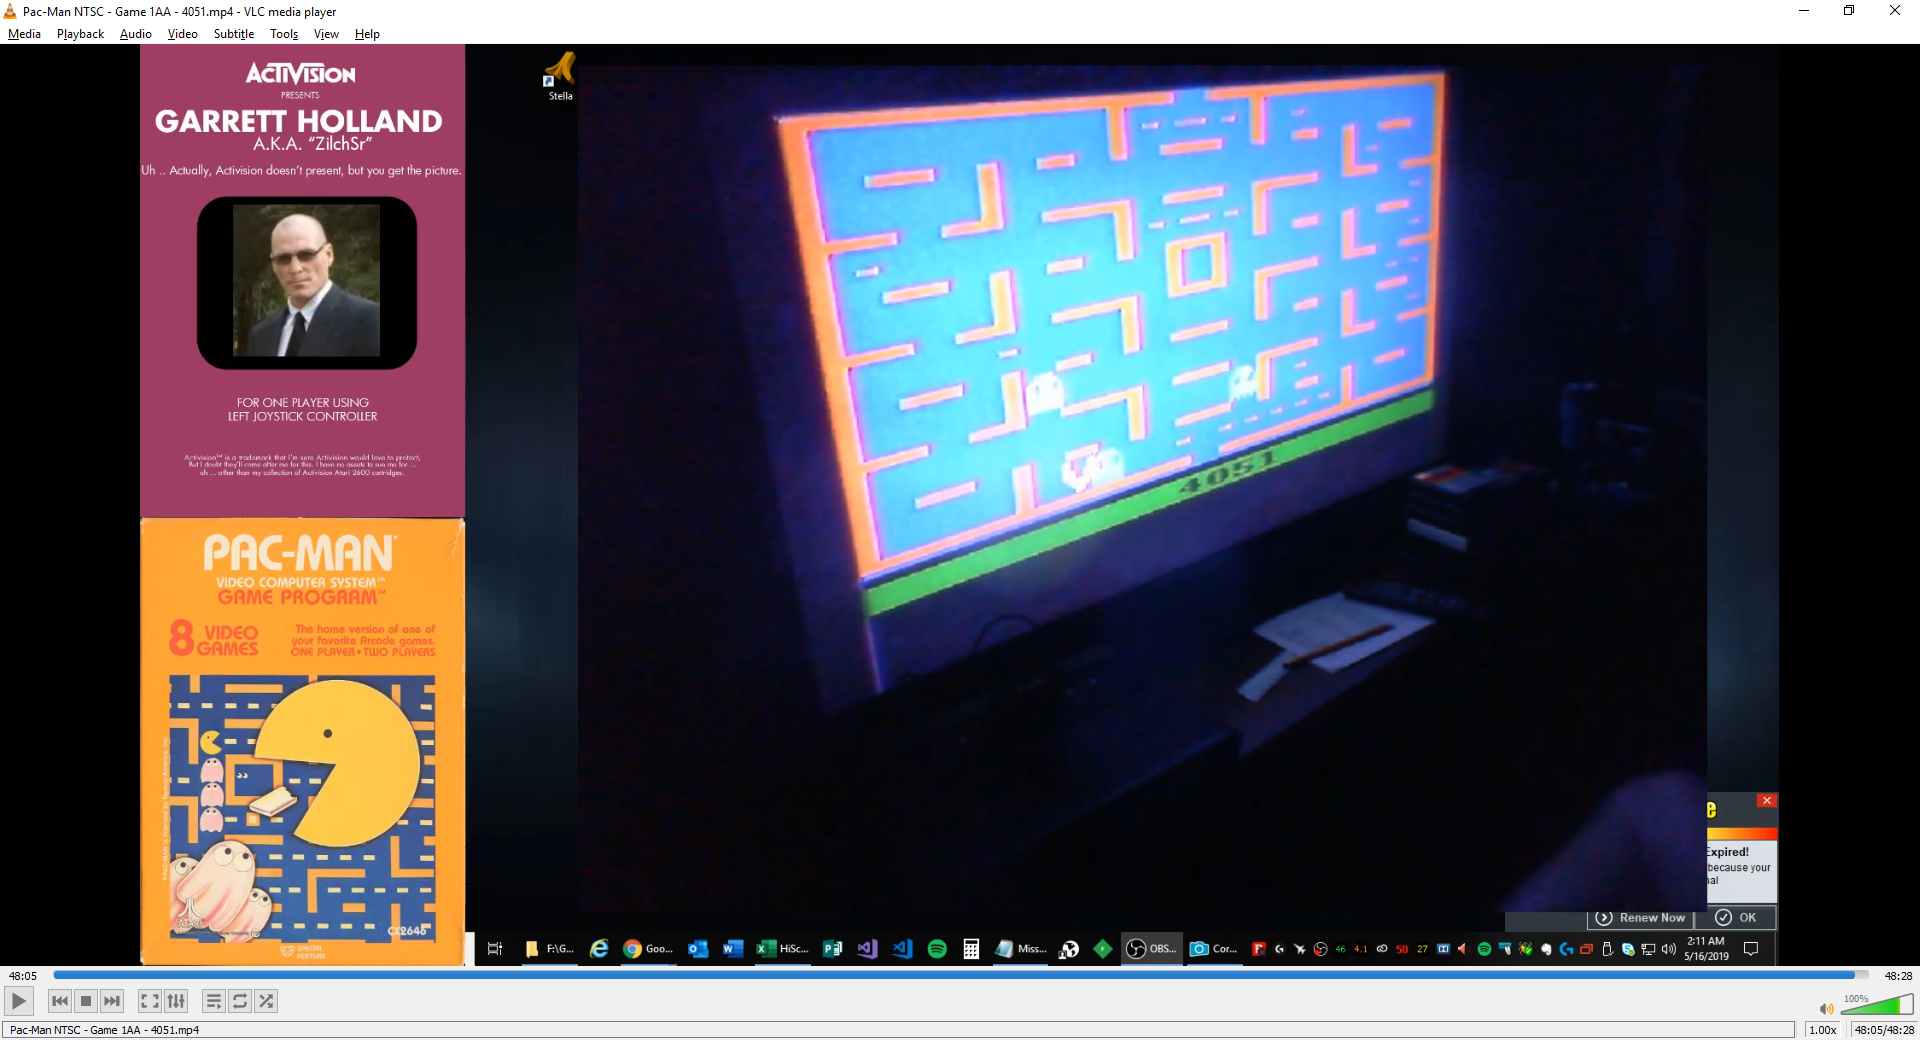Open the Playback menu
This screenshot has width=1920, height=1040.
80,34
